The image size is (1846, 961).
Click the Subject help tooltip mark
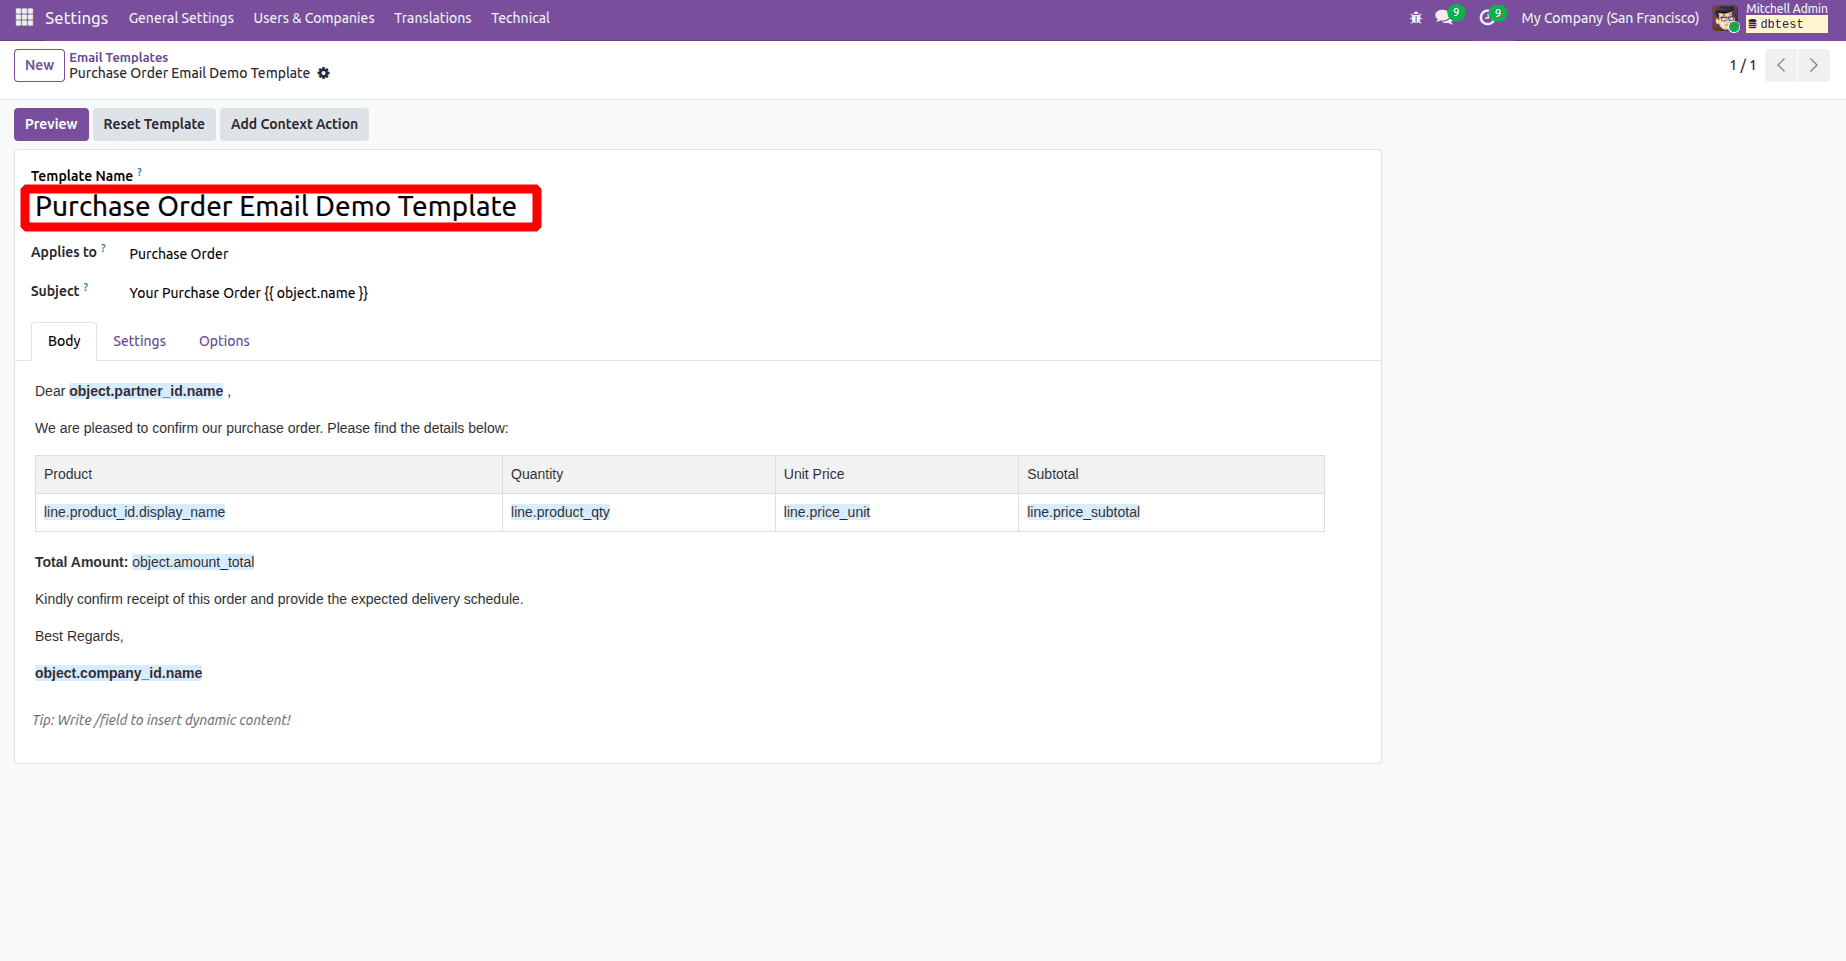click(86, 287)
